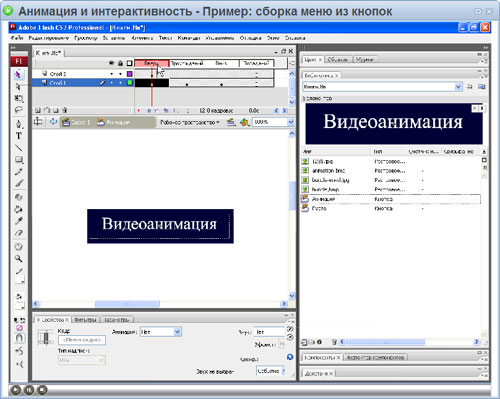500x399 pixels.
Task: Open the label type dropdown
Action: click(x=82, y=360)
